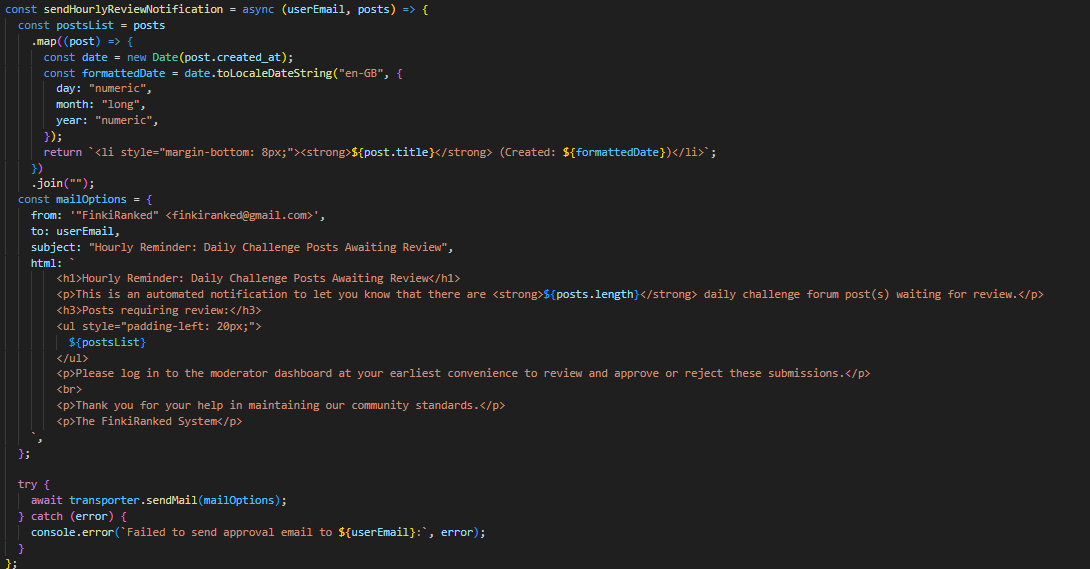Click the year property key
The image size is (1090, 569).
point(69,120)
